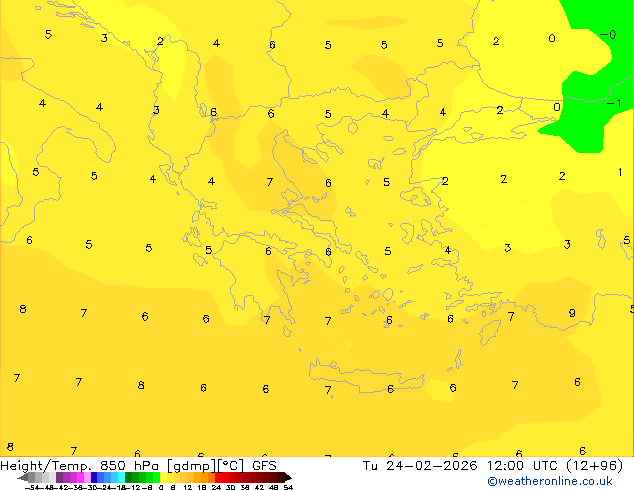The image size is (634, 490).
Task: Click the gray arrow at the legend's cold end
Action: point(22,478)
